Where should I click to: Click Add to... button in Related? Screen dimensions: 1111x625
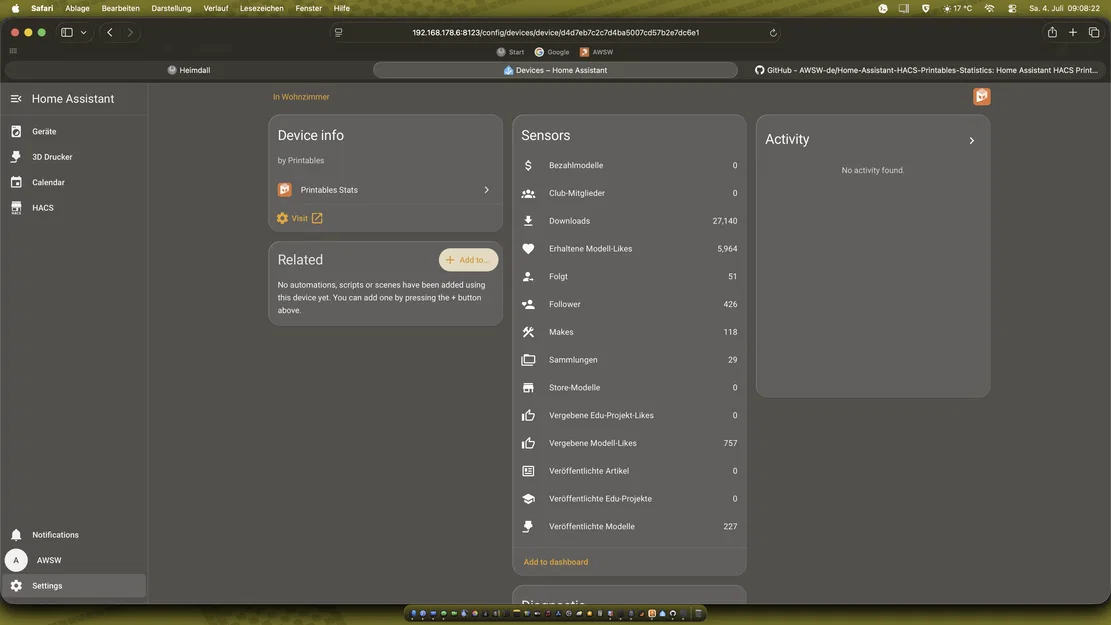(x=468, y=260)
